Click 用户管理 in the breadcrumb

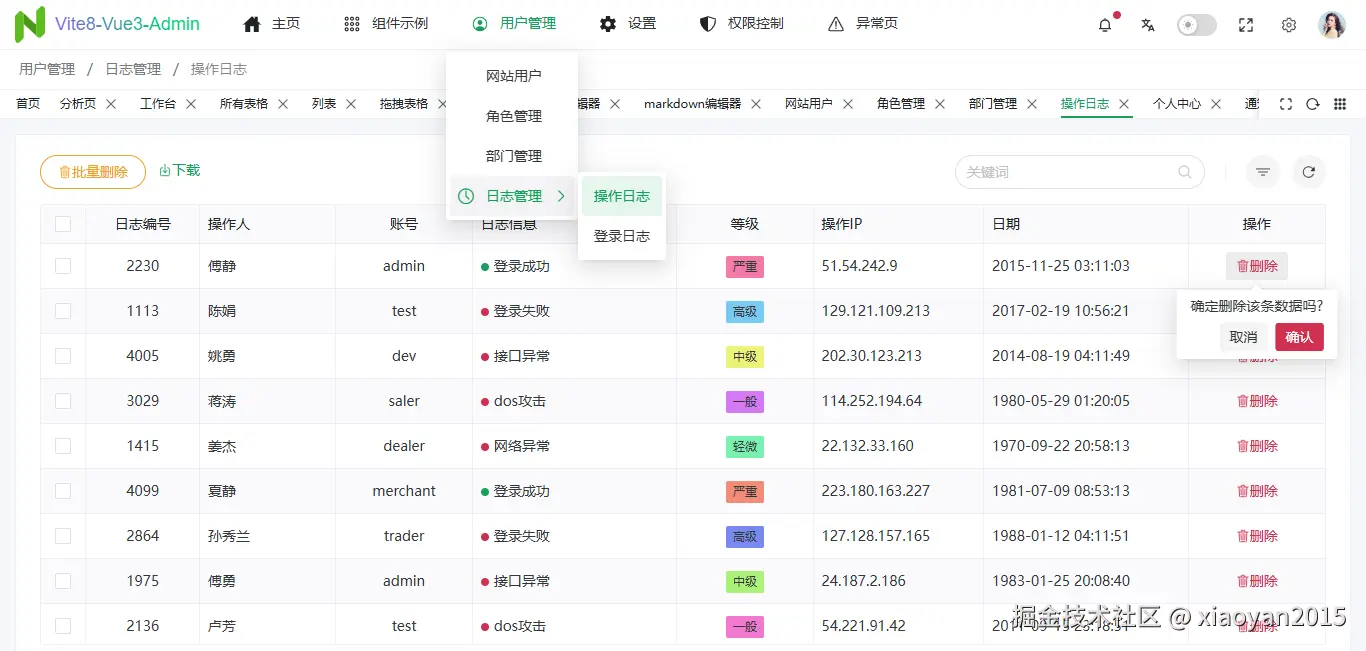point(47,69)
